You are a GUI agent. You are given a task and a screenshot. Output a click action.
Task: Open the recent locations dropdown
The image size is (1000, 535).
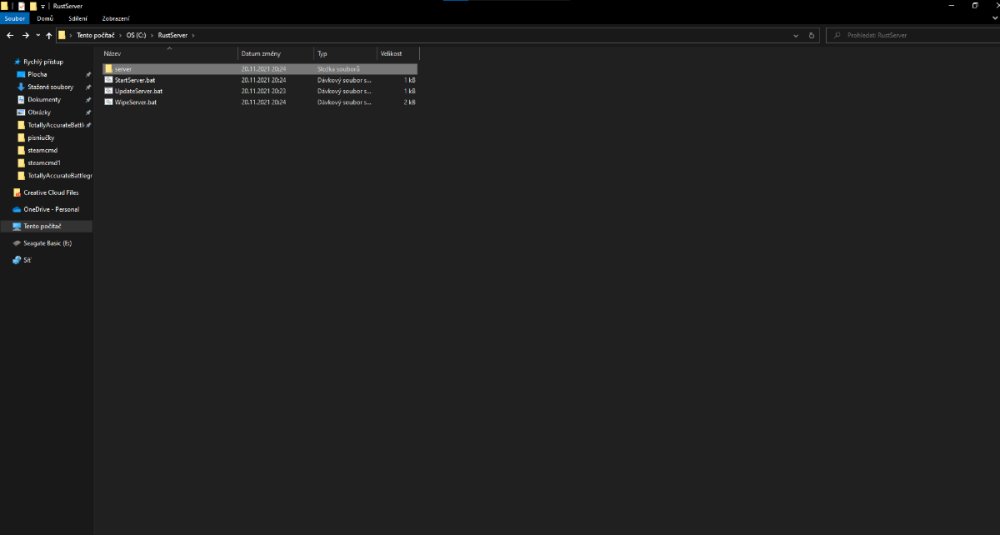[37, 35]
